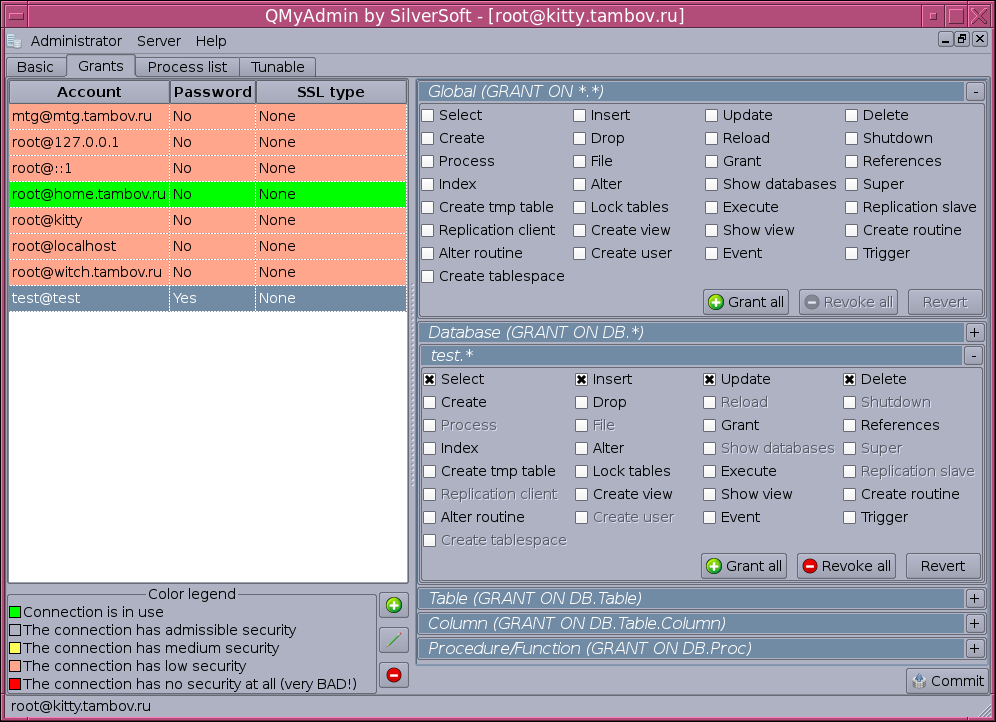Click the edit account pencil icon
Screen dimensions: 996x722
coord(393,640)
